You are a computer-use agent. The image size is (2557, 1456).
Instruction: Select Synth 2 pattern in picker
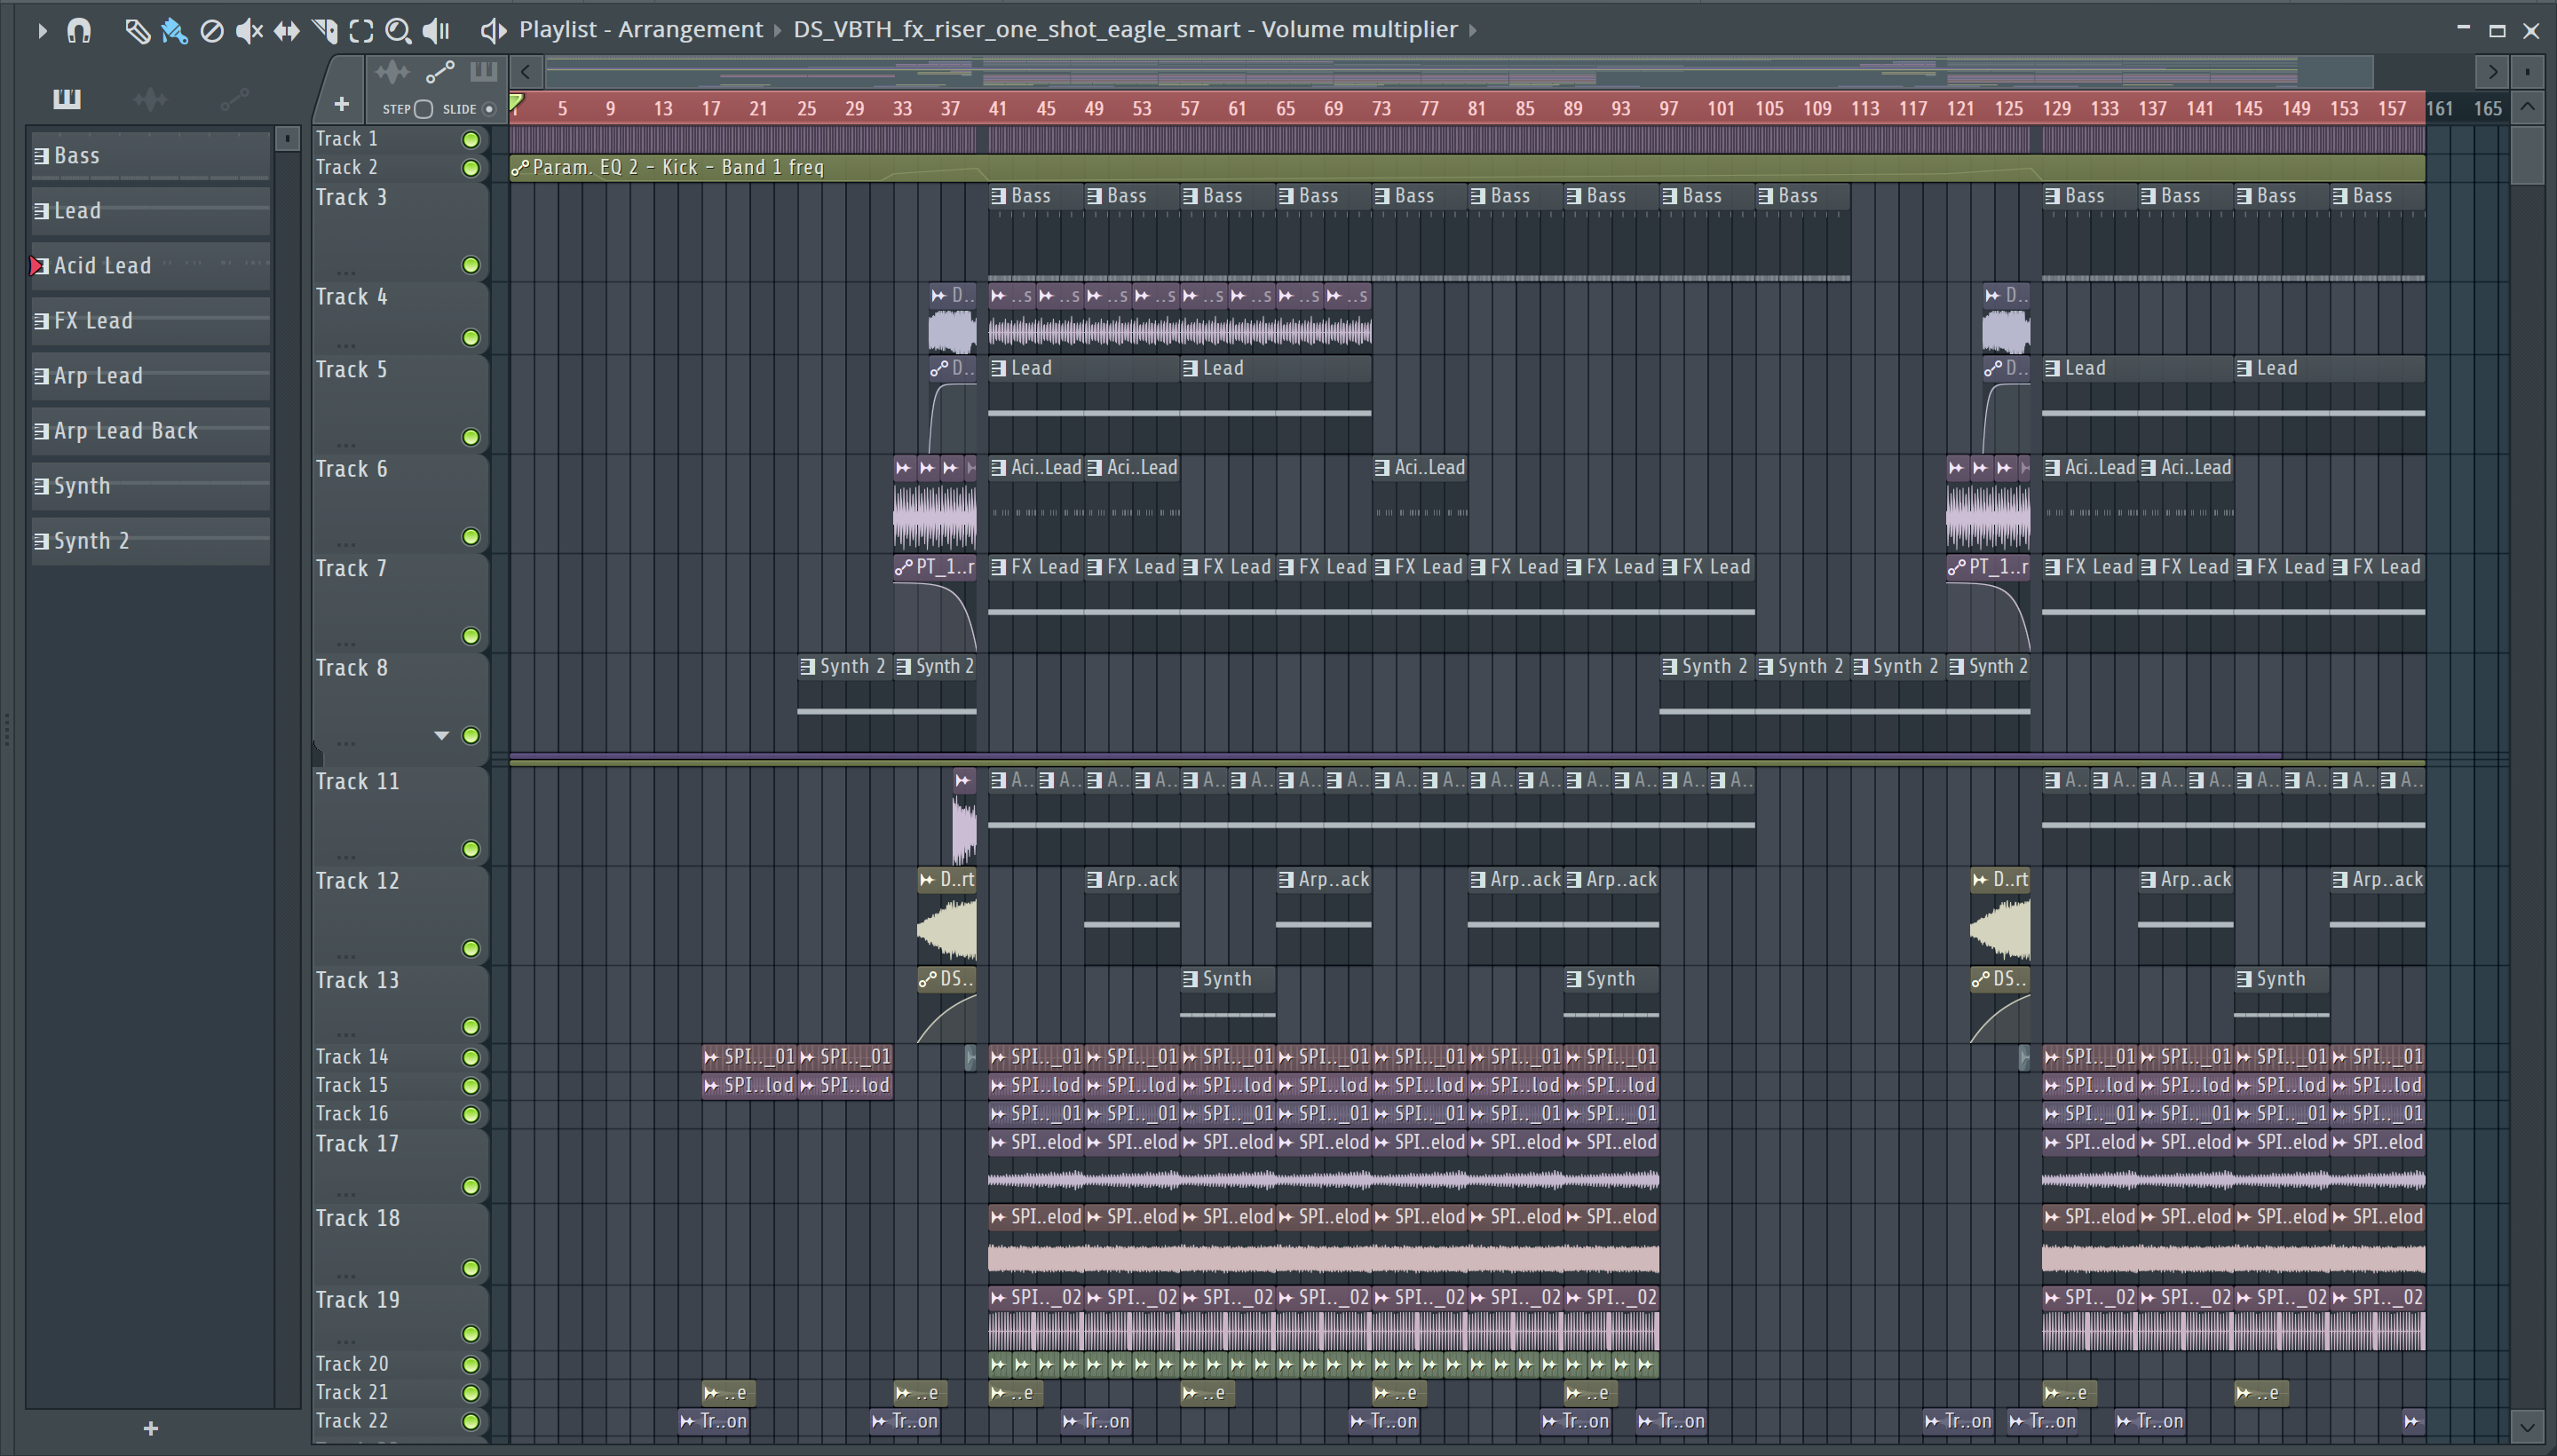tap(151, 541)
